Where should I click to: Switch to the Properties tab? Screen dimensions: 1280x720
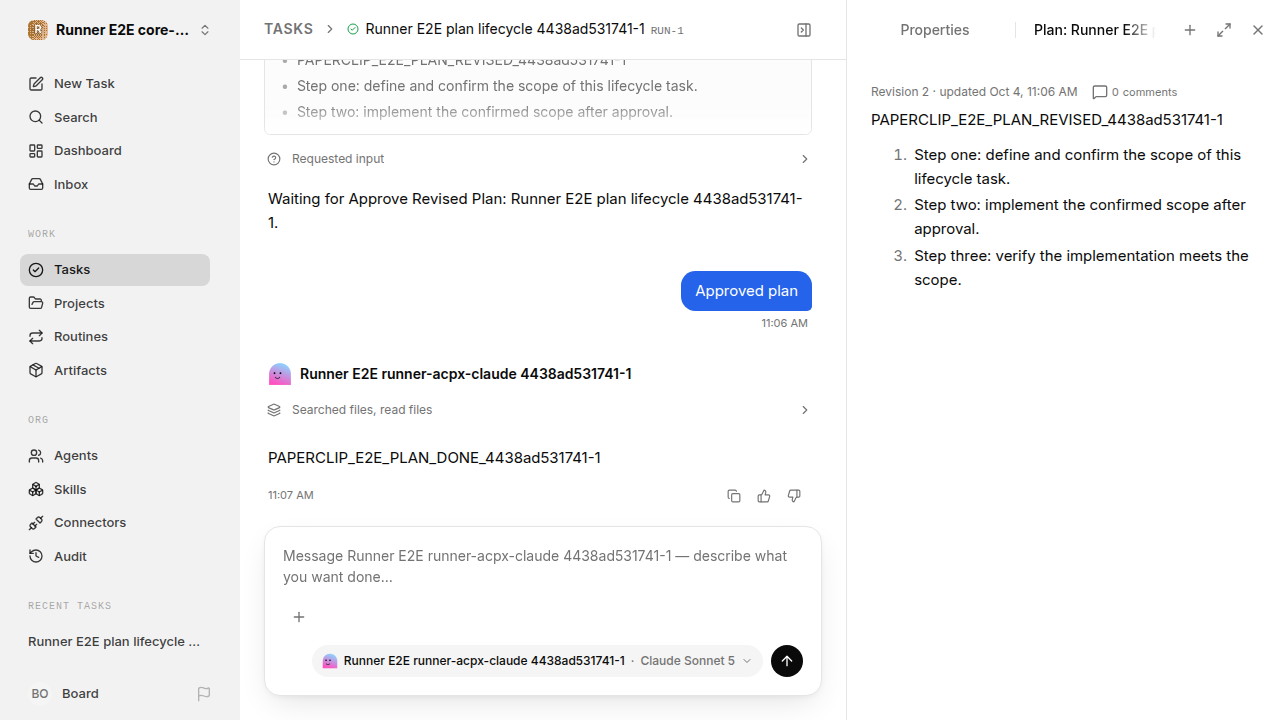pyautogui.click(x=934, y=30)
